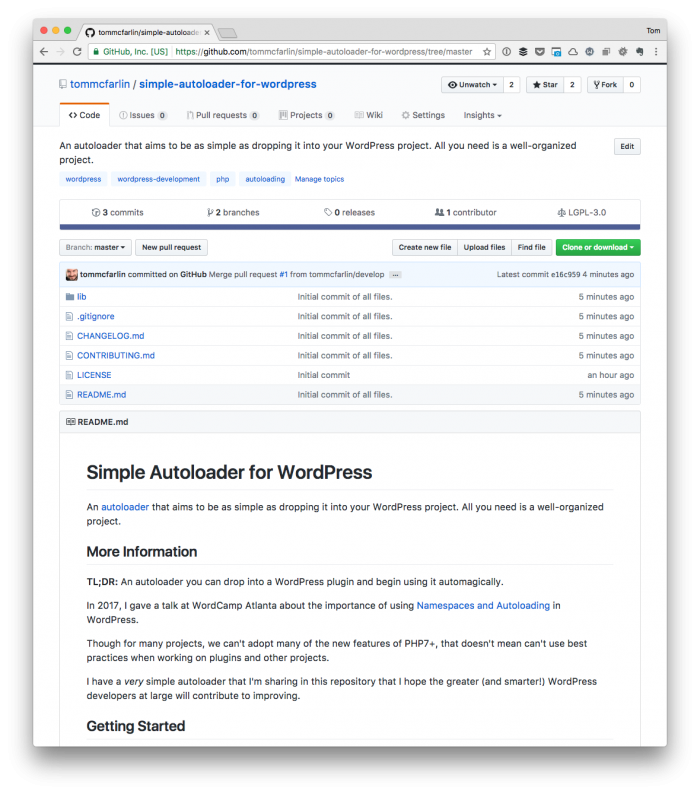The image size is (700, 794).
Task: Close the simple-autoloader browser tab
Action: tap(207, 32)
